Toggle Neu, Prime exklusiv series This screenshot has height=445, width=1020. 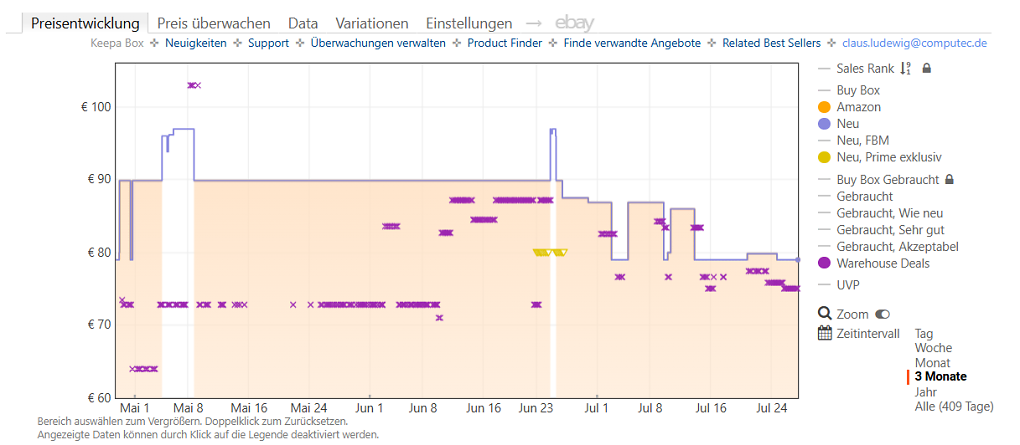tap(824, 157)
